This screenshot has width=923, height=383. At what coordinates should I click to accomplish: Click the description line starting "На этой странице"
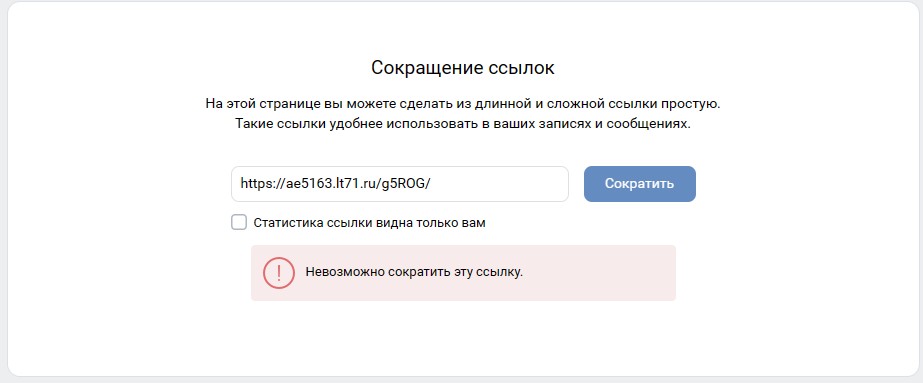point(463,104)
